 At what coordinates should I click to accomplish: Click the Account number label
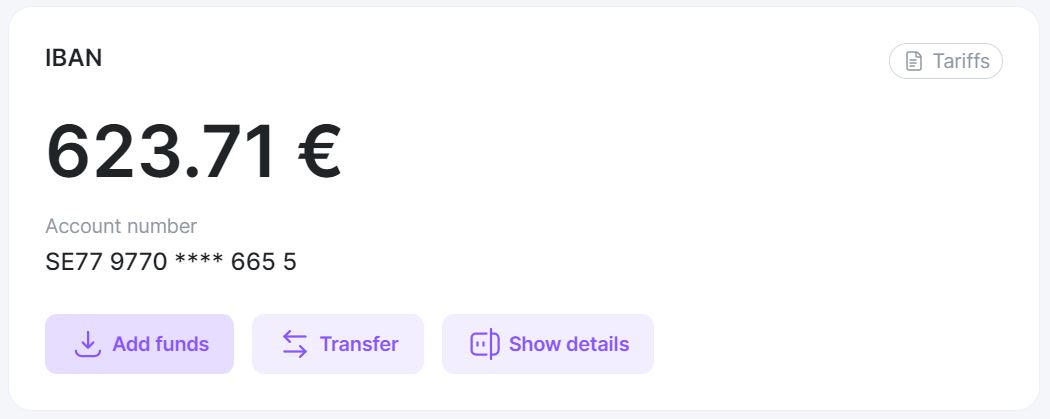point(121,226)
